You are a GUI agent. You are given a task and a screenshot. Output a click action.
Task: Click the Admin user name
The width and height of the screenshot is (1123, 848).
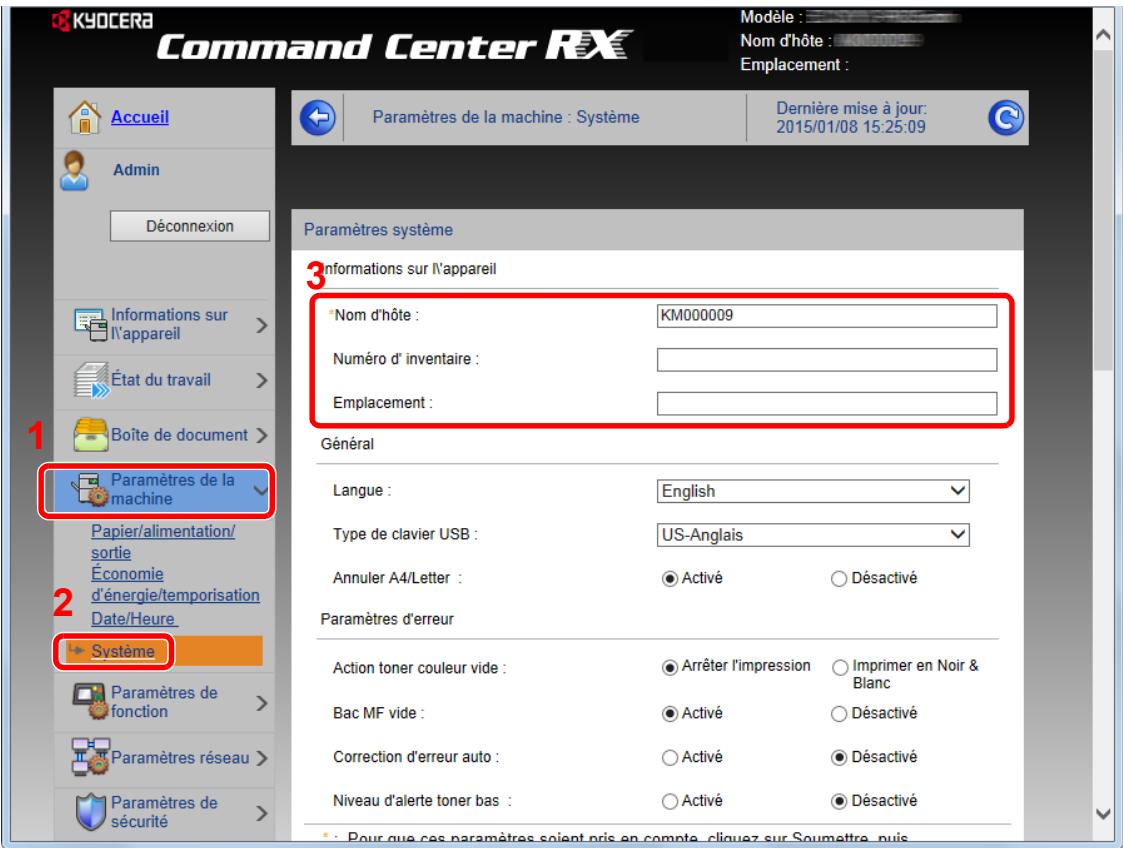click(136, 170)
